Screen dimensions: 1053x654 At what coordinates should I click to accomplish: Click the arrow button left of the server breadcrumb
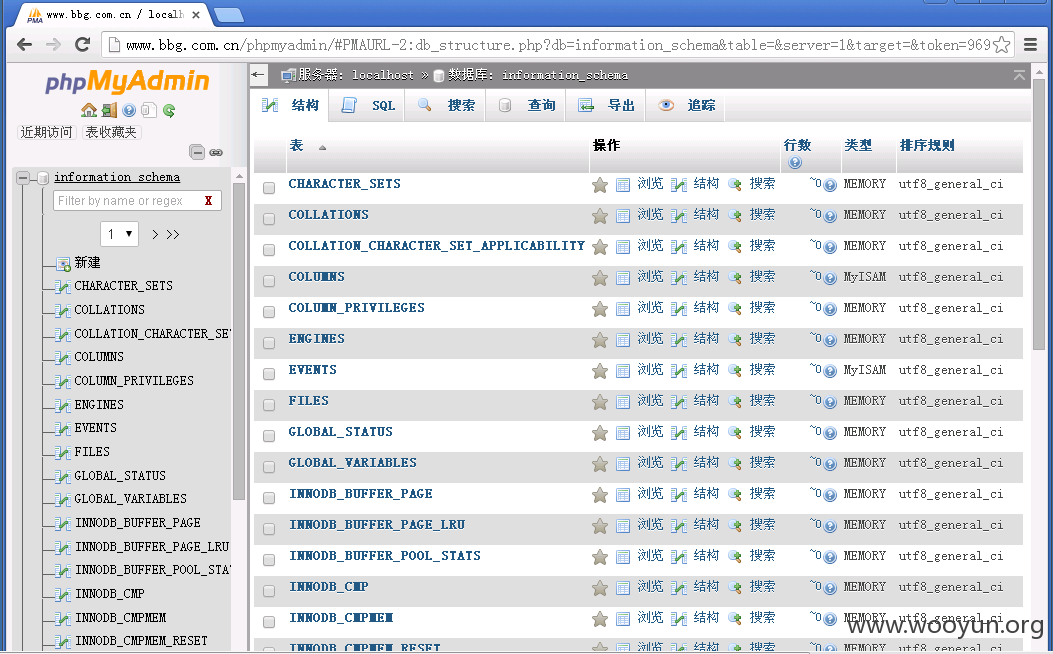tap(259, 75)
